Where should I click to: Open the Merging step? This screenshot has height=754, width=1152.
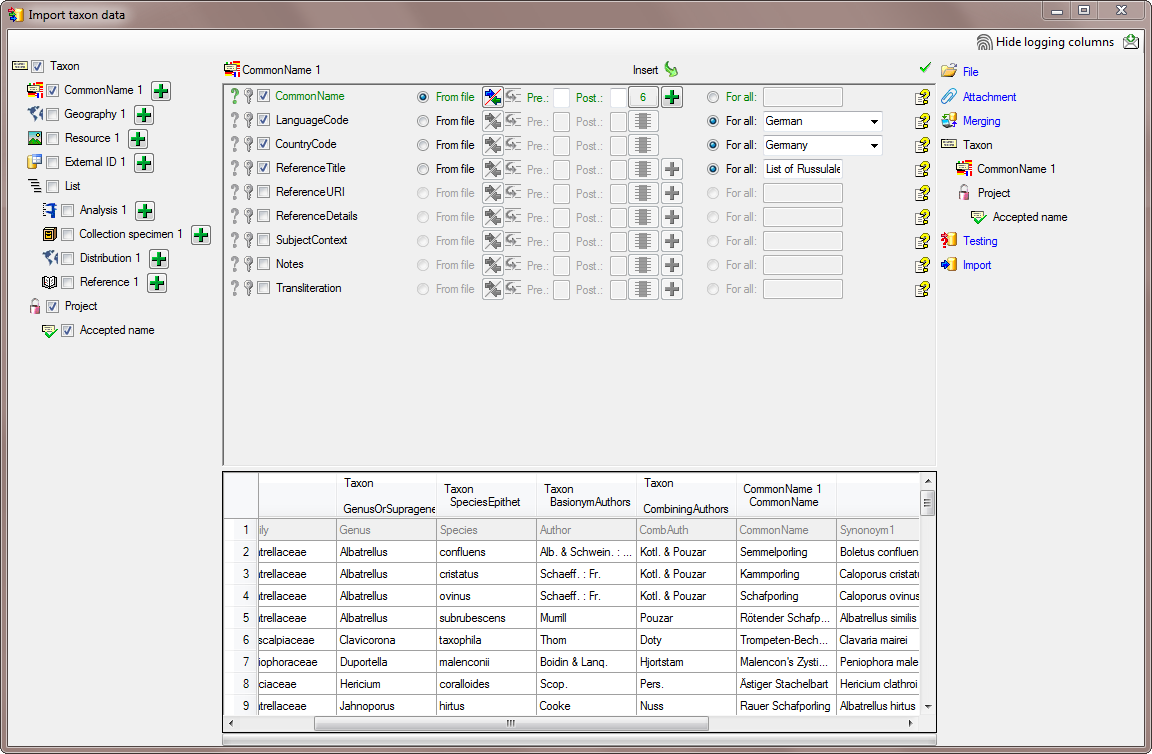pyautogui.click(x=981, y=121)
